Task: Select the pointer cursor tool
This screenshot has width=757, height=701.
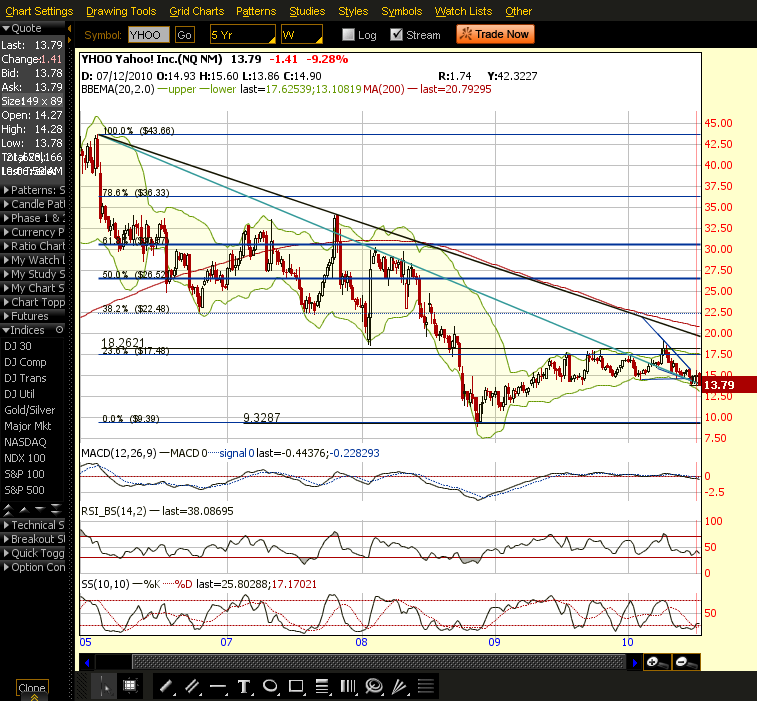Action: (105, 686)
